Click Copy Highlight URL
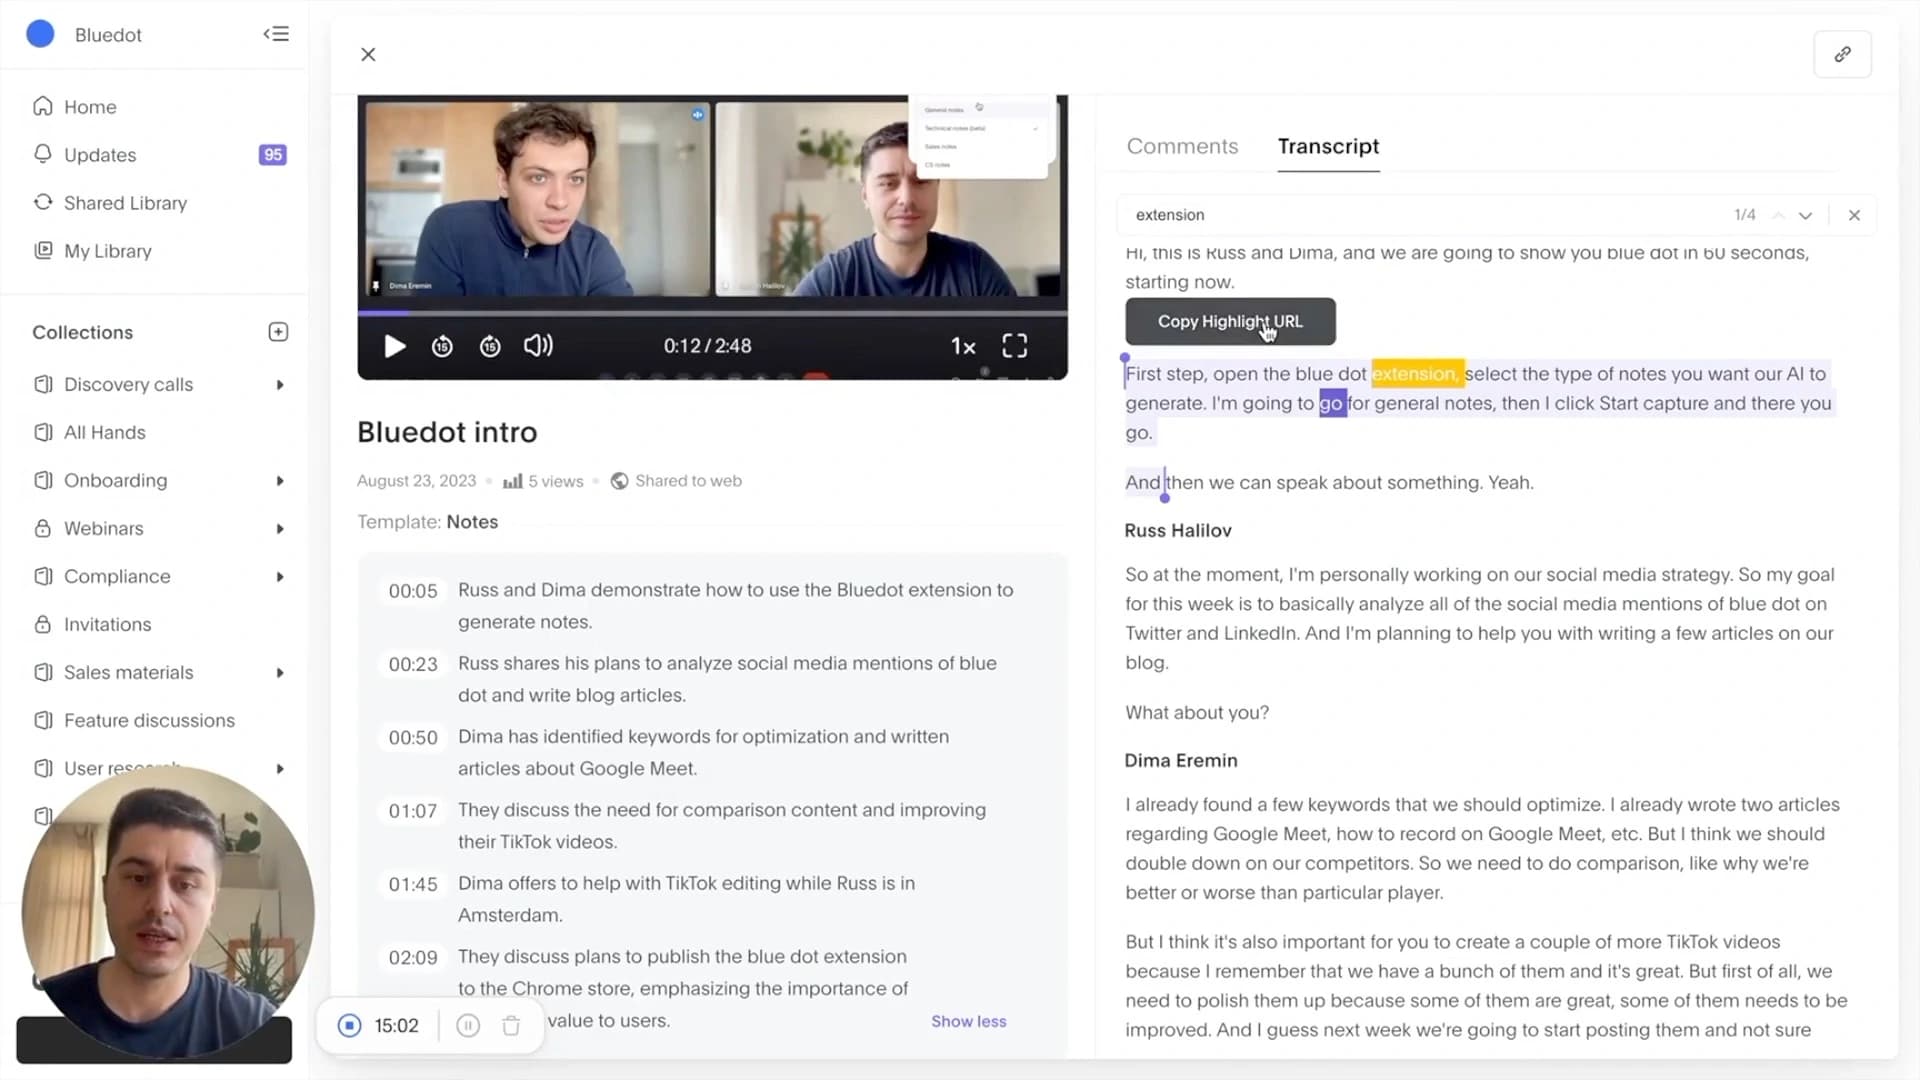The height and width of the screenshot is (1080, 1920). coord(1230,321)
